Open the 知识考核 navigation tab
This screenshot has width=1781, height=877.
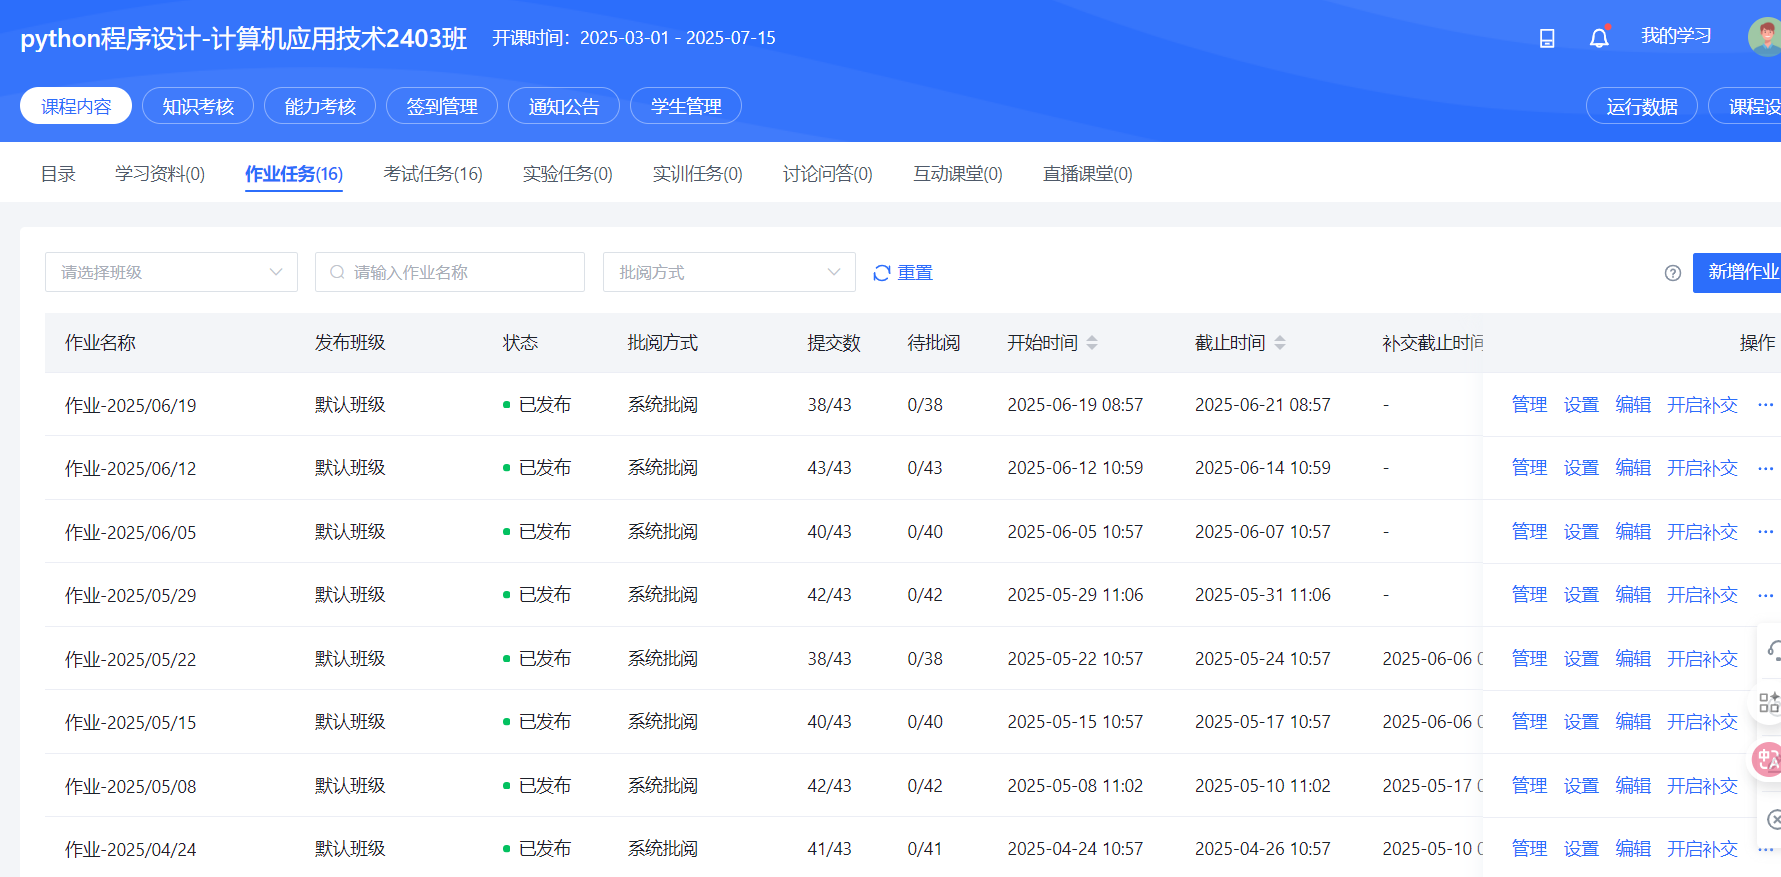pos(198,106)
